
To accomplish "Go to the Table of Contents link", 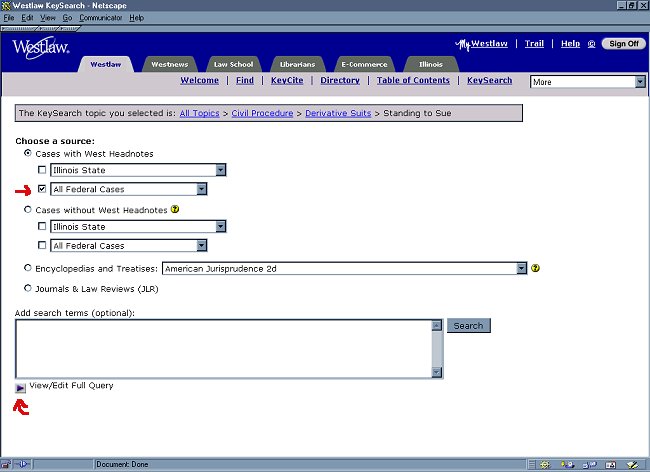I will click(x=413, y=80).
